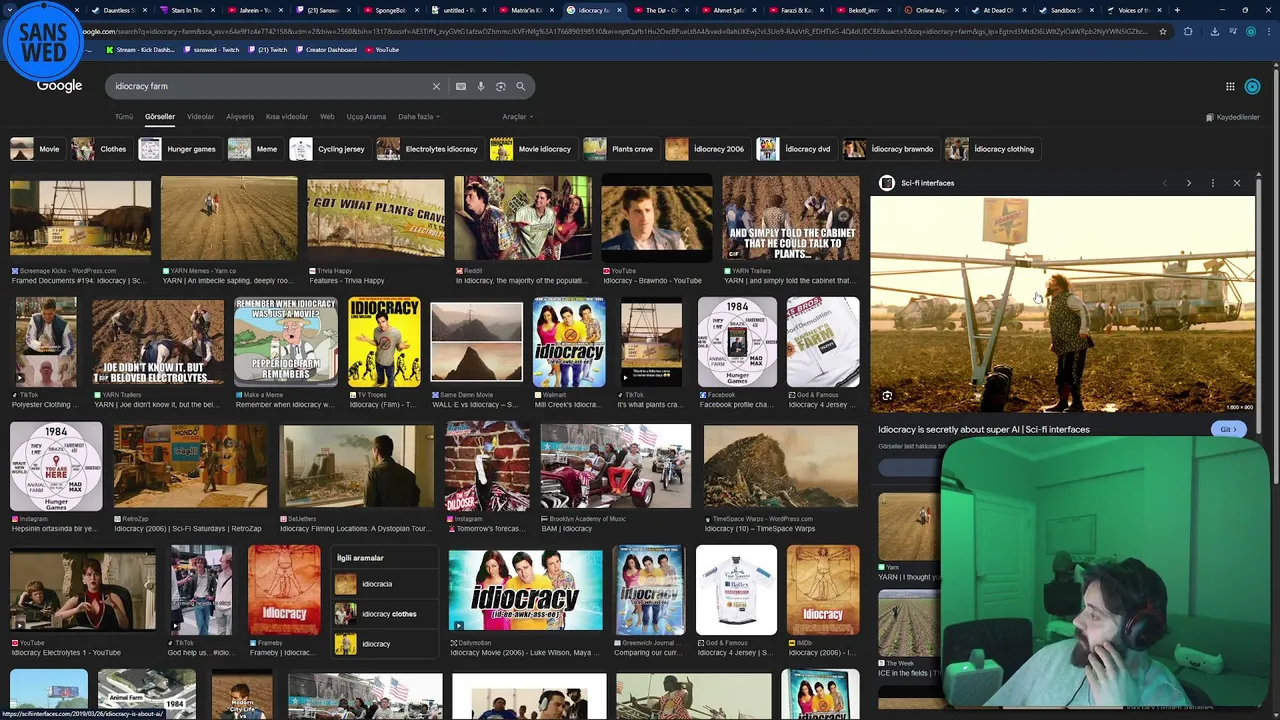Open the (21) Twitch bookmark

(x=267, y=50)
